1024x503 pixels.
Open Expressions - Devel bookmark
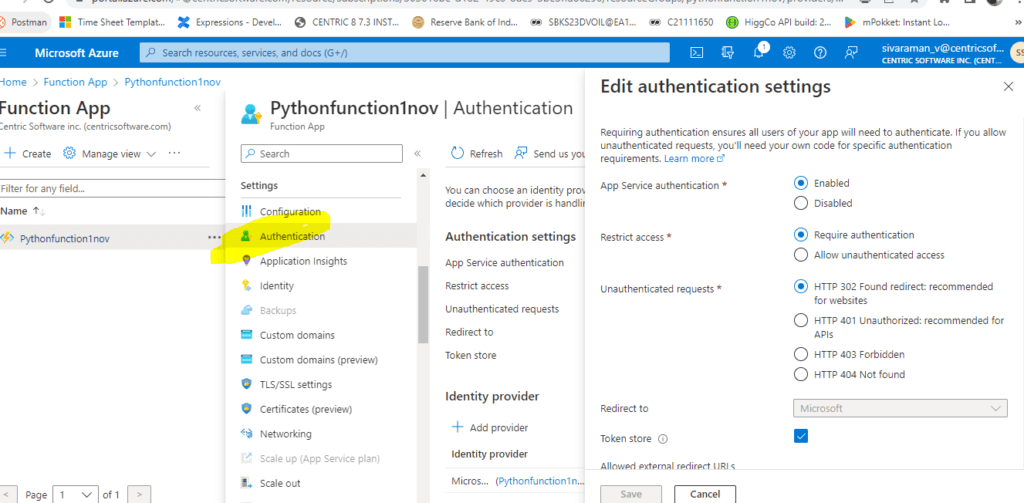tap(230, 22)
